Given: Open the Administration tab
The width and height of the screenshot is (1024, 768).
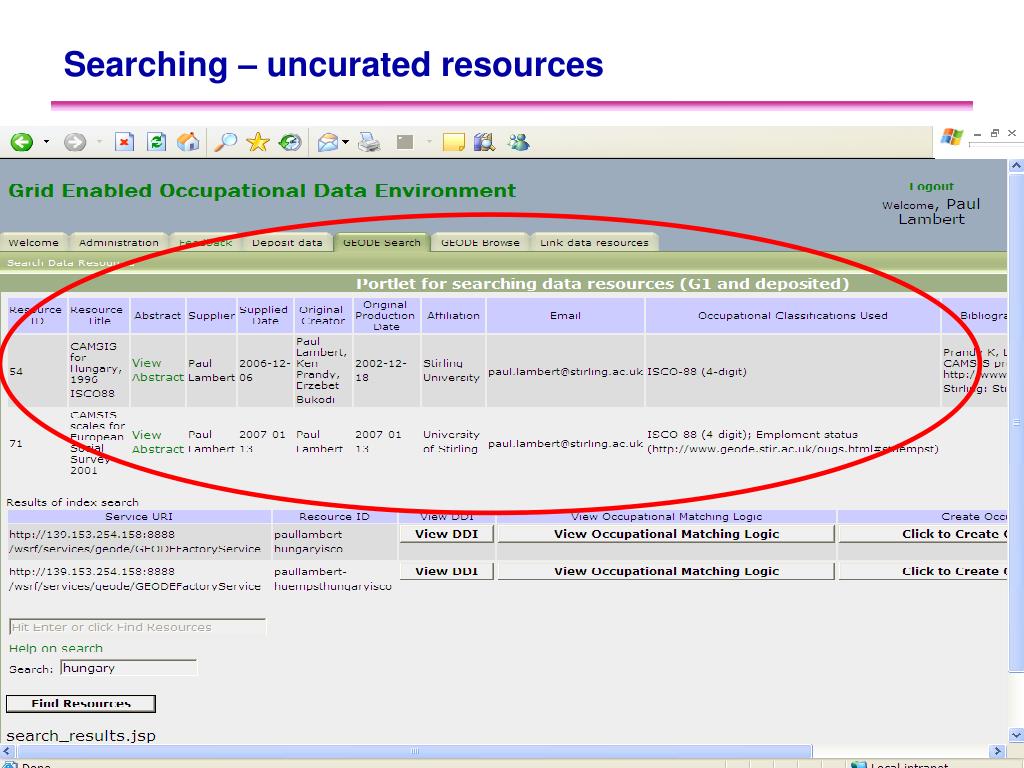Looking at the screenshot, I should 118,242.
